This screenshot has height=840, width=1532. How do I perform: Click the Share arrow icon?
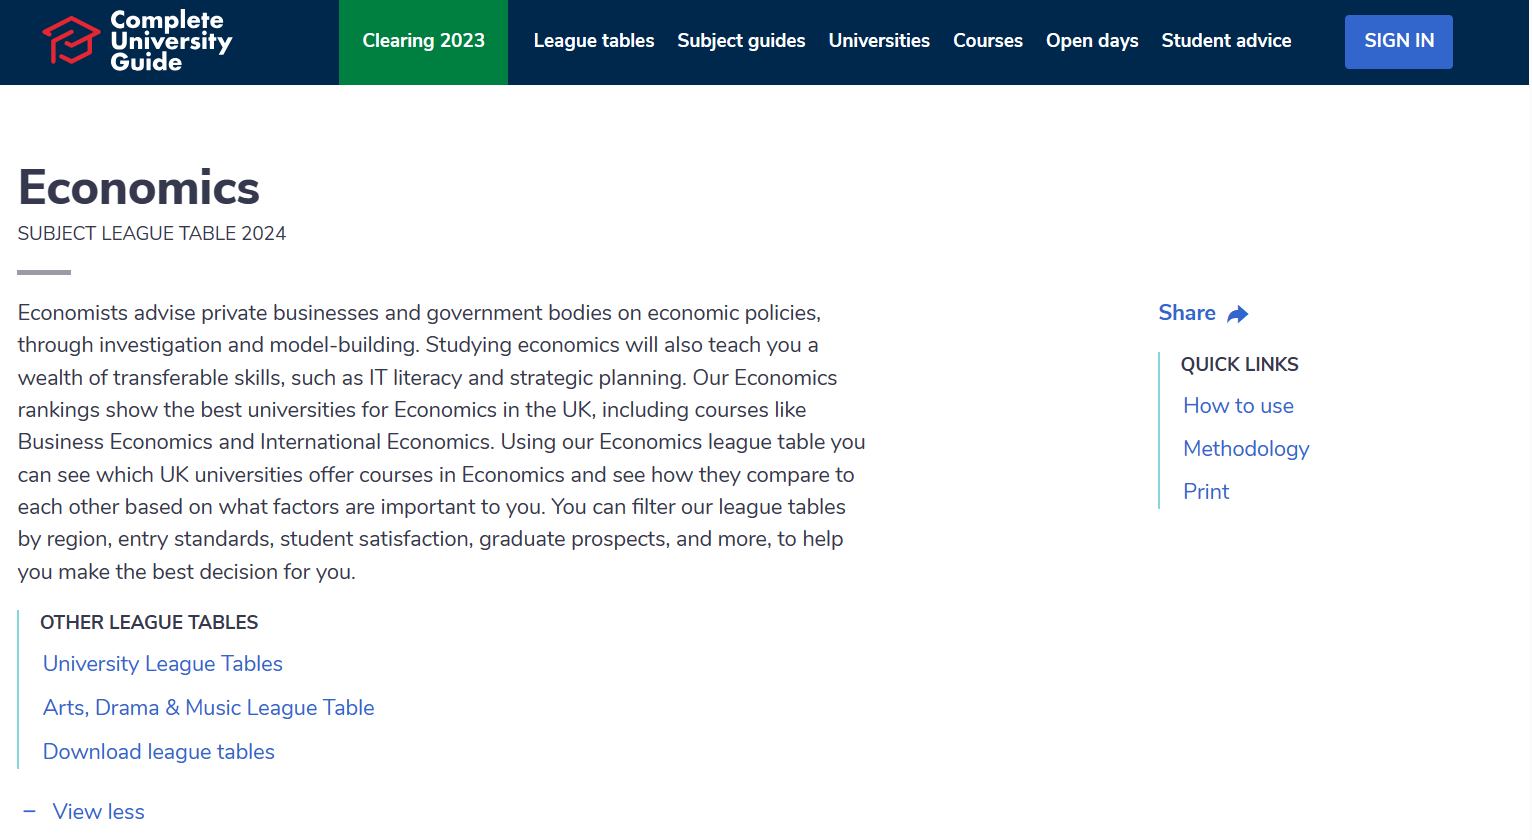click(x=1238, y=315)
